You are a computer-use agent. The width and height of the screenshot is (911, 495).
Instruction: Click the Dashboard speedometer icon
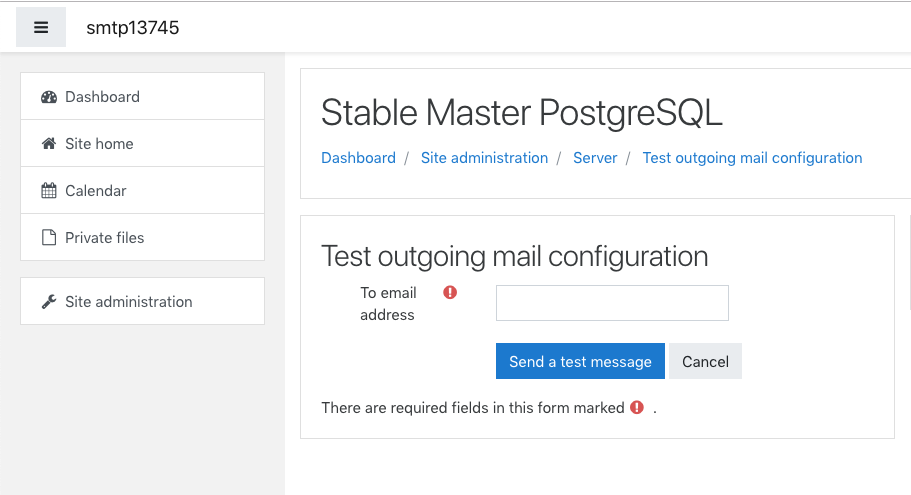[49, 97]
